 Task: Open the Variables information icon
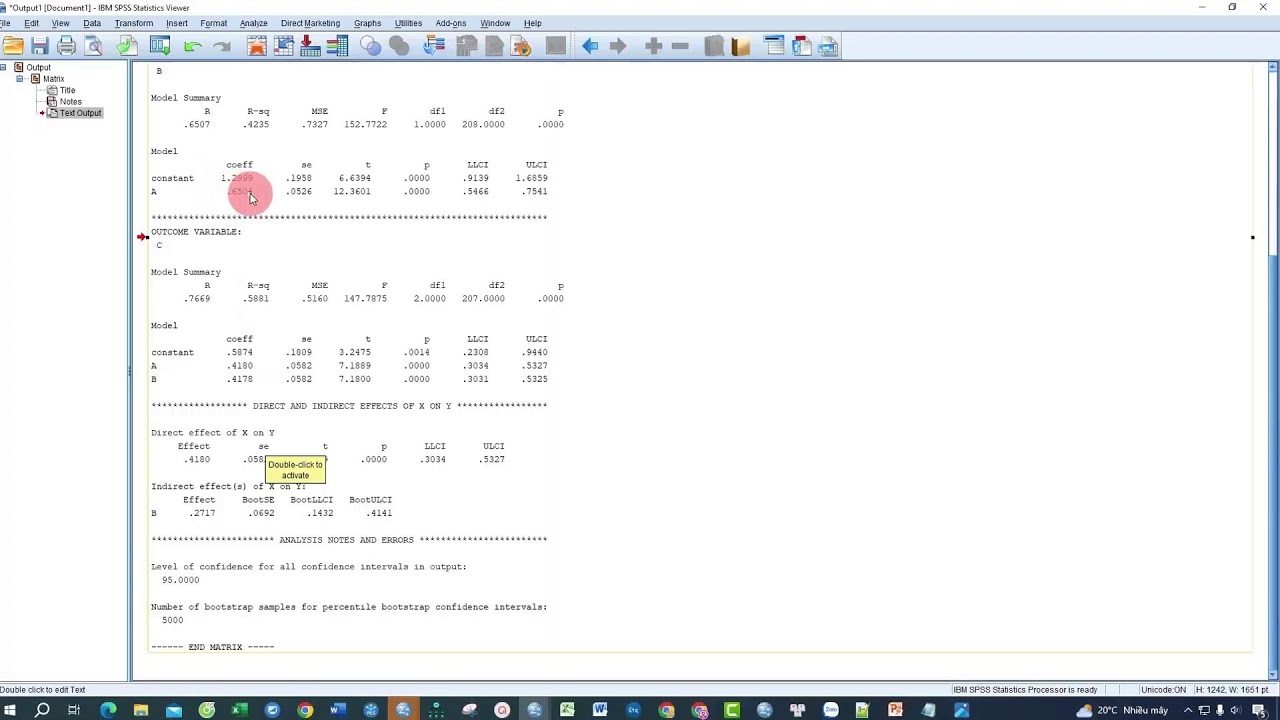click(337, 46)
